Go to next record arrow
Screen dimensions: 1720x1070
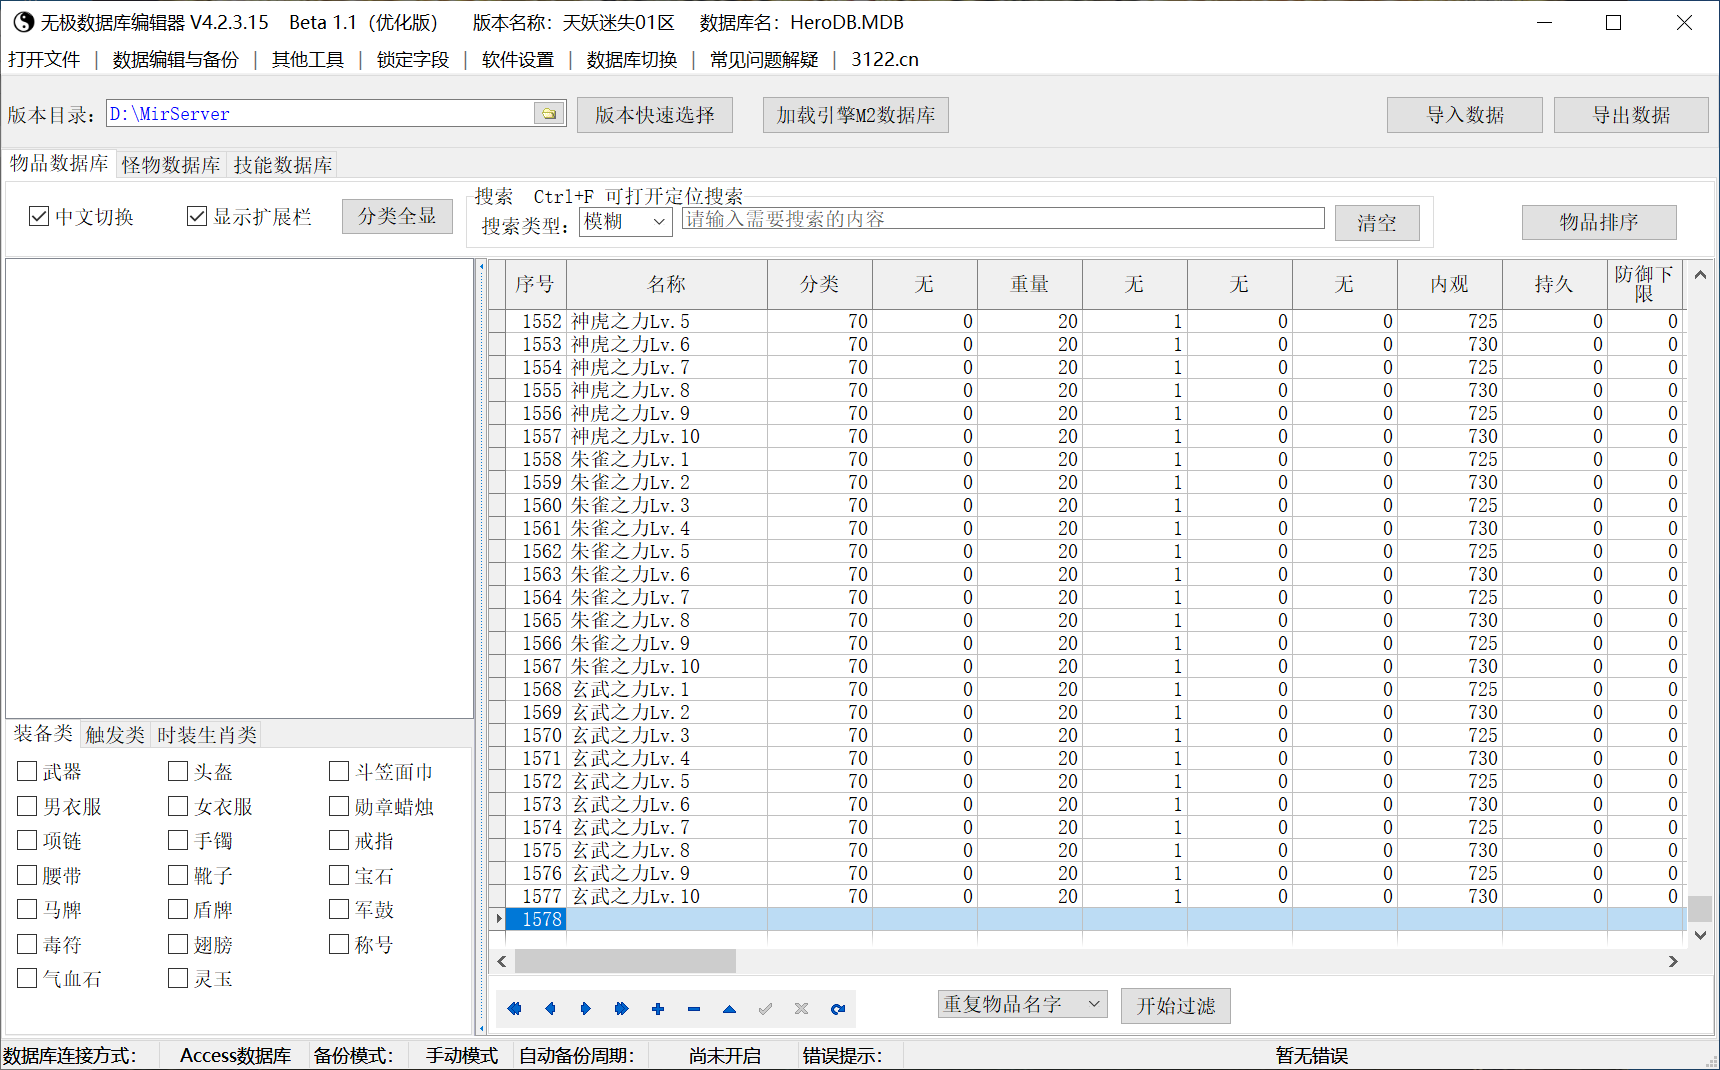pyautogui.click(x=586, y=1009)
